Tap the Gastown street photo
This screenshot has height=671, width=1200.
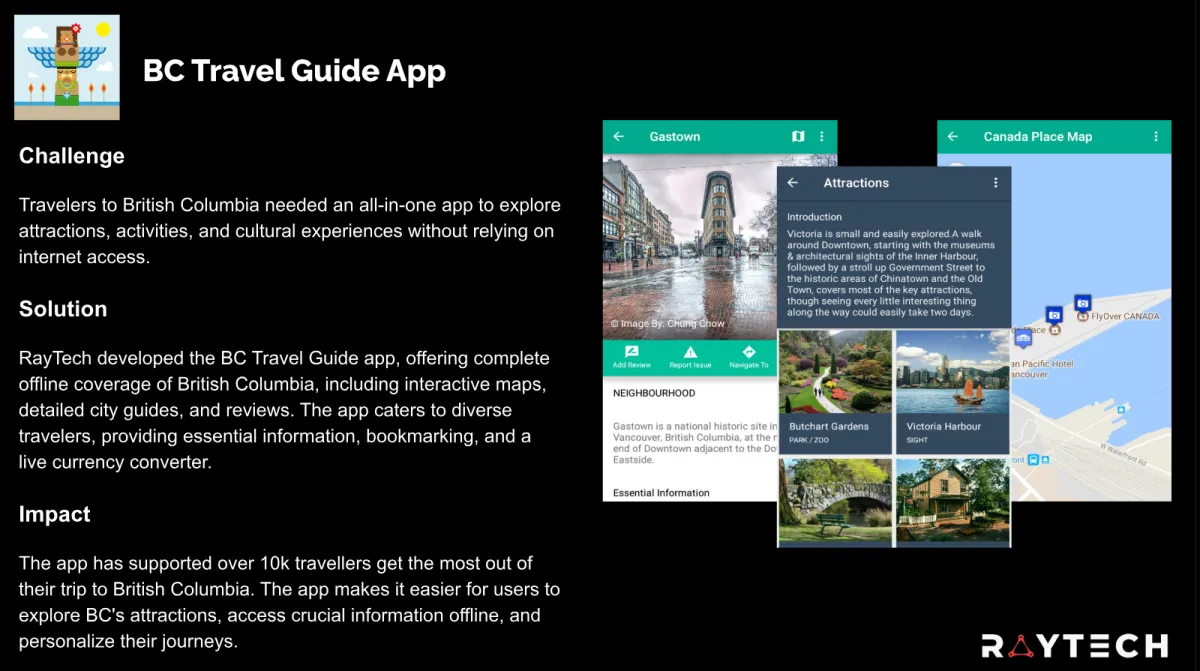click(x=690, y=245)
